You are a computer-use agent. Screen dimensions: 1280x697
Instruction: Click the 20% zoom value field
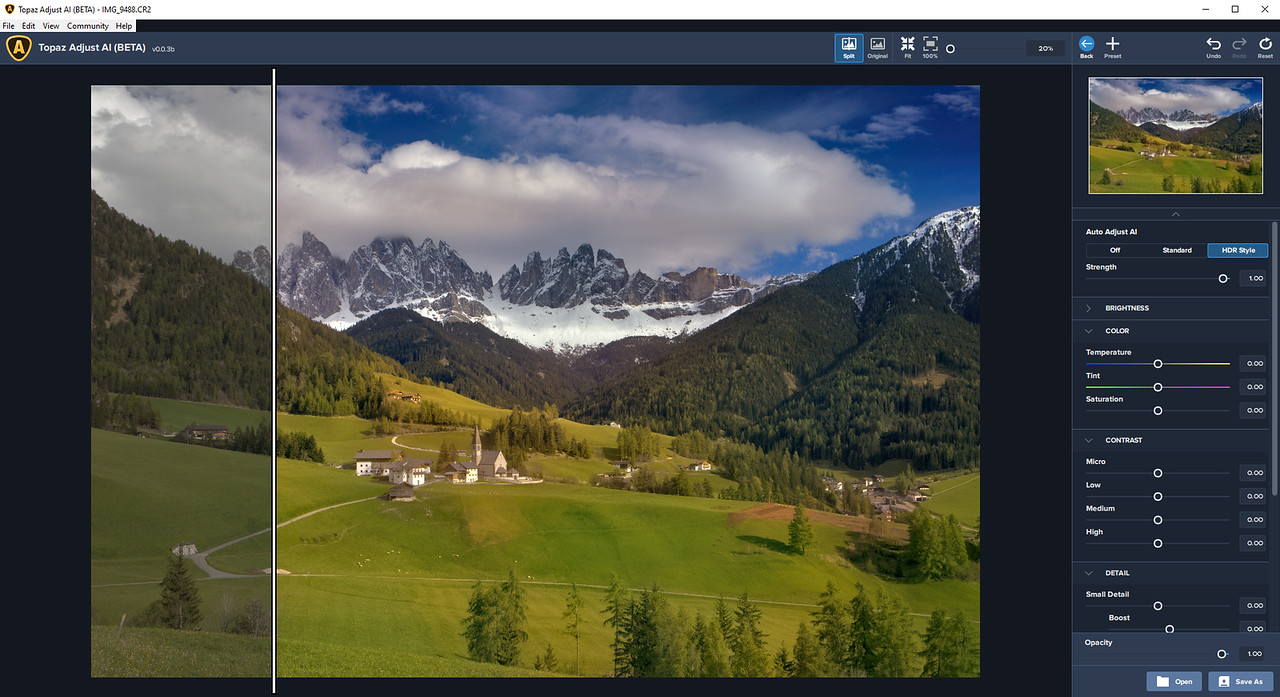point(1045,48)
